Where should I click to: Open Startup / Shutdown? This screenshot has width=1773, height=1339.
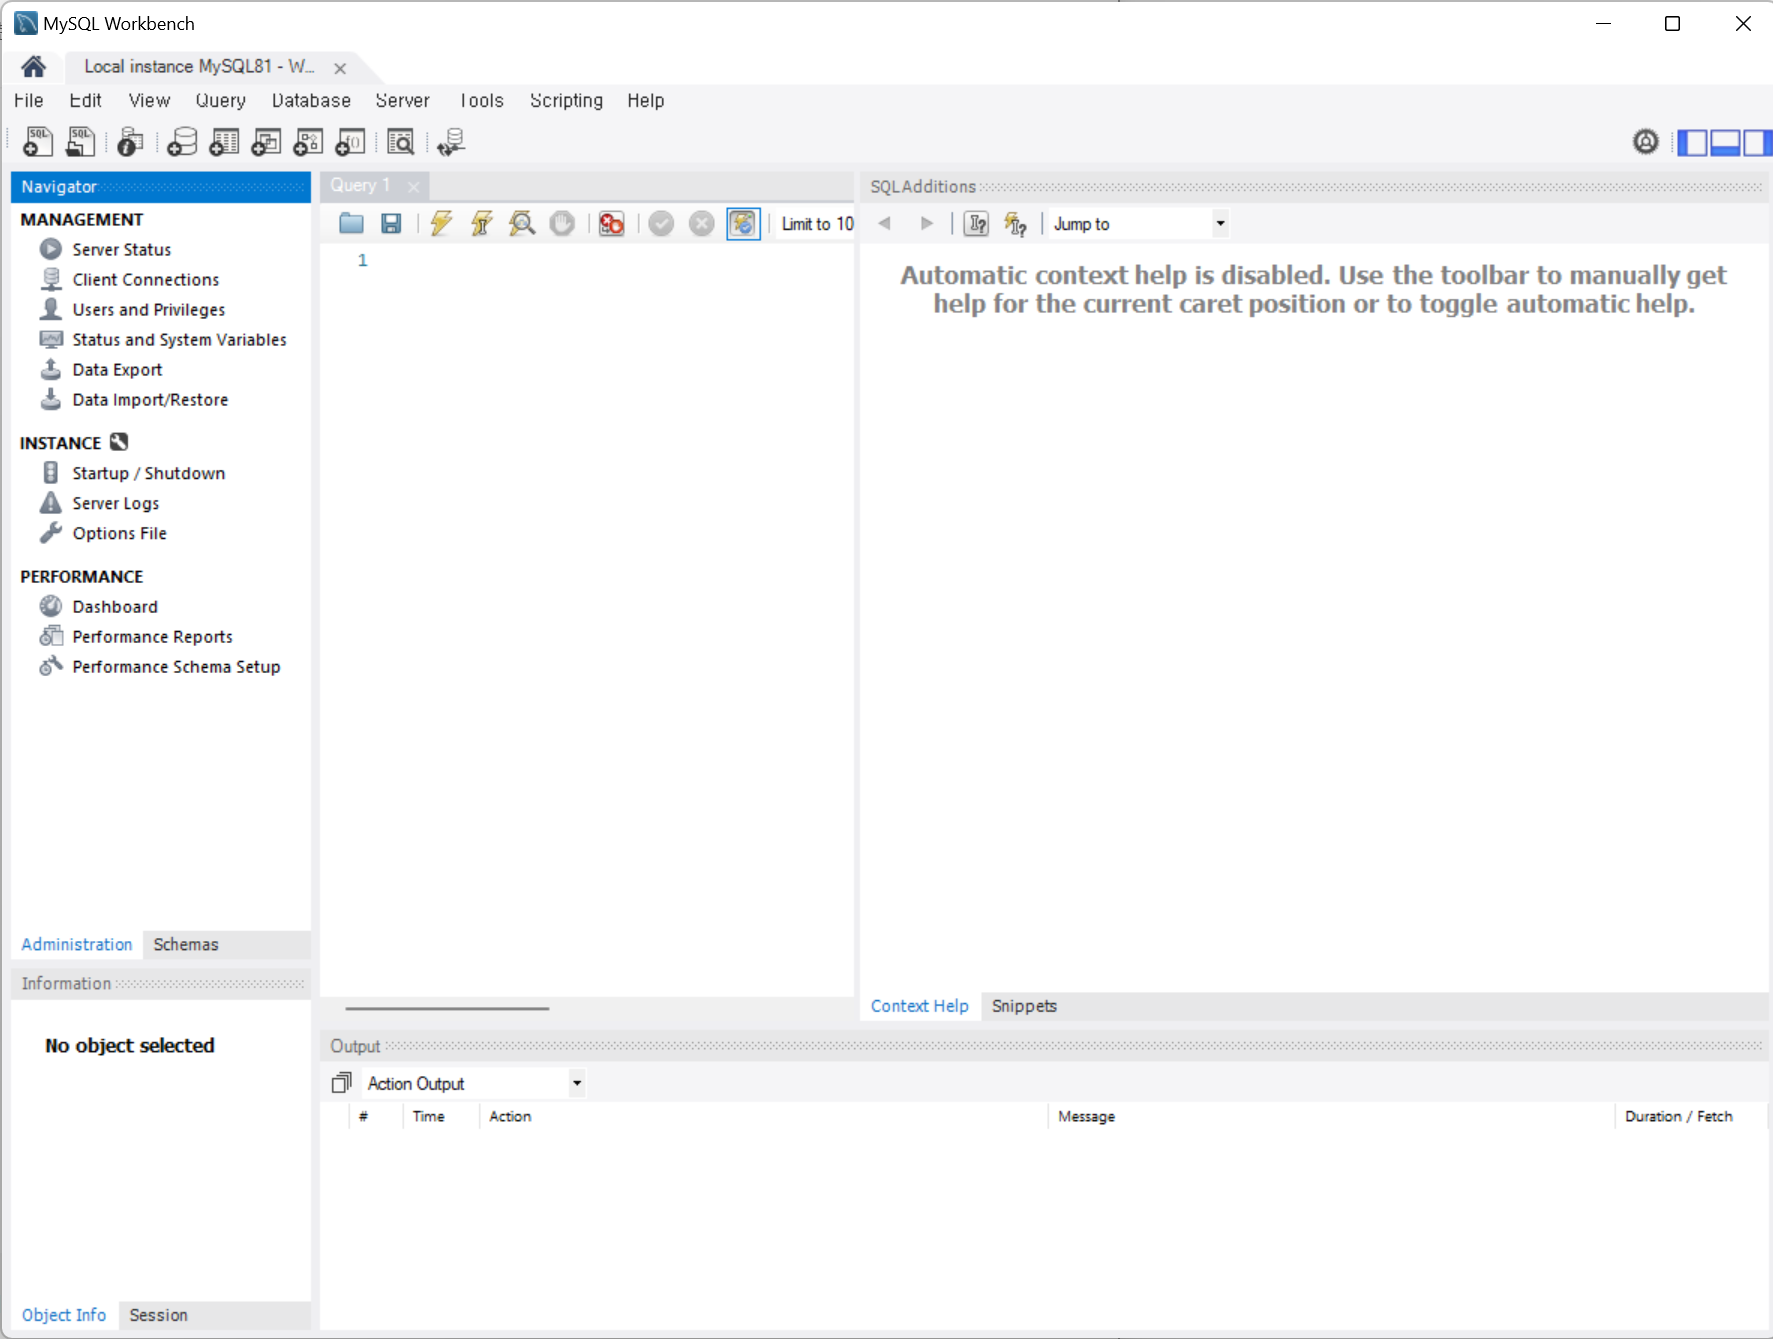(149, 473)
